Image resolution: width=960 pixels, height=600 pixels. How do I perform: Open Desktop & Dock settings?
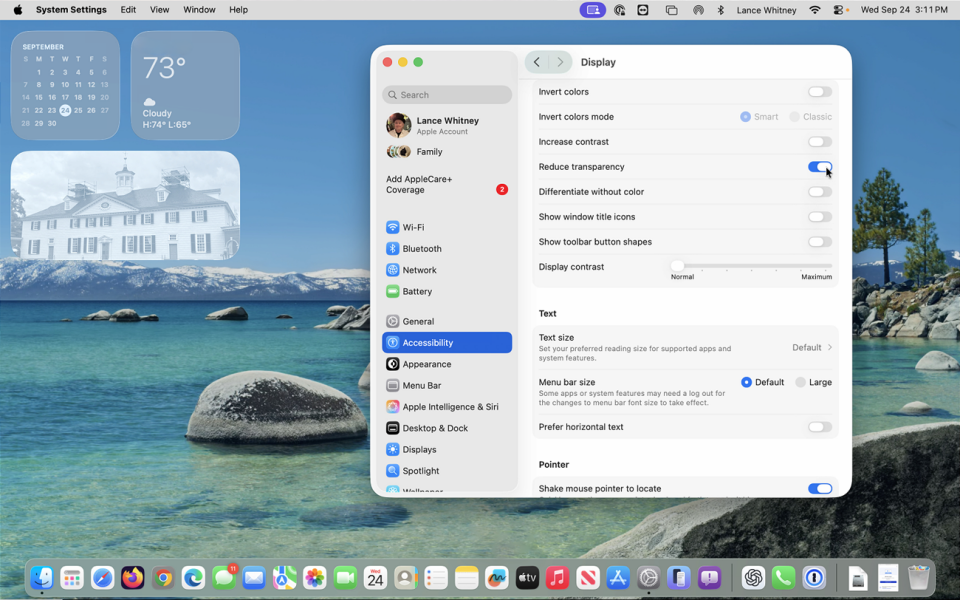[x=435, y=428]
